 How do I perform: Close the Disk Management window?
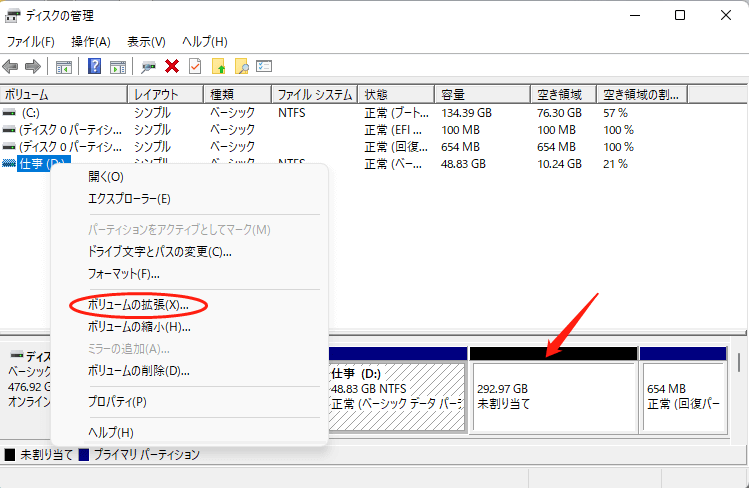point(726,15)
